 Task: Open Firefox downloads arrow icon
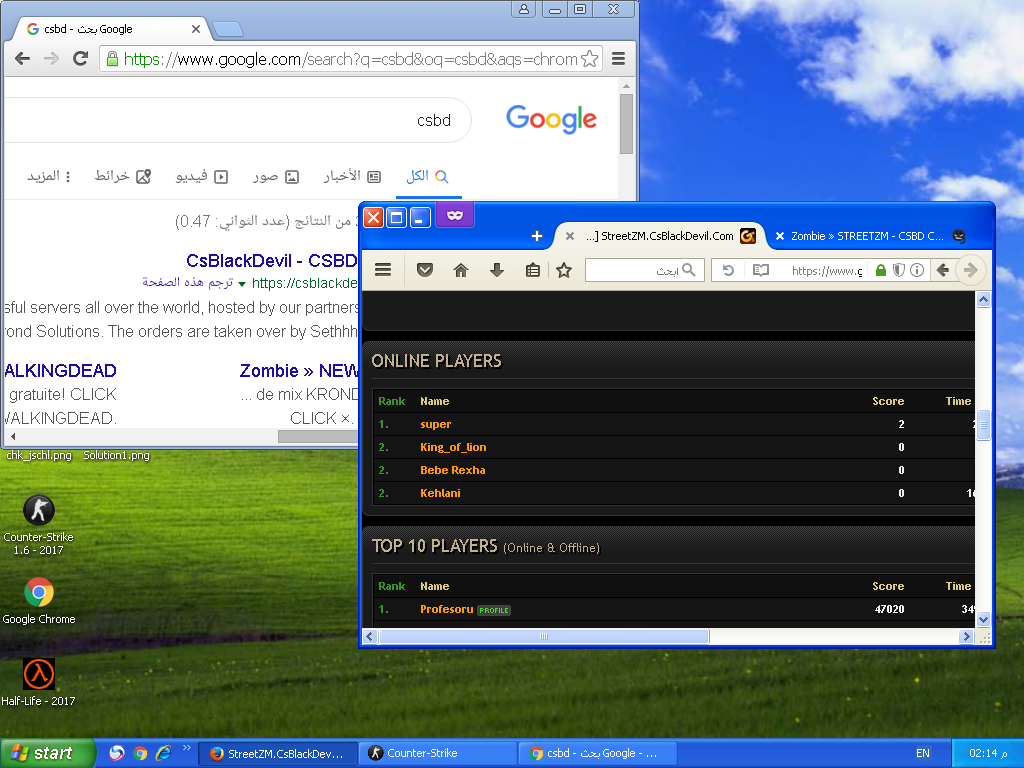point(497,270)
